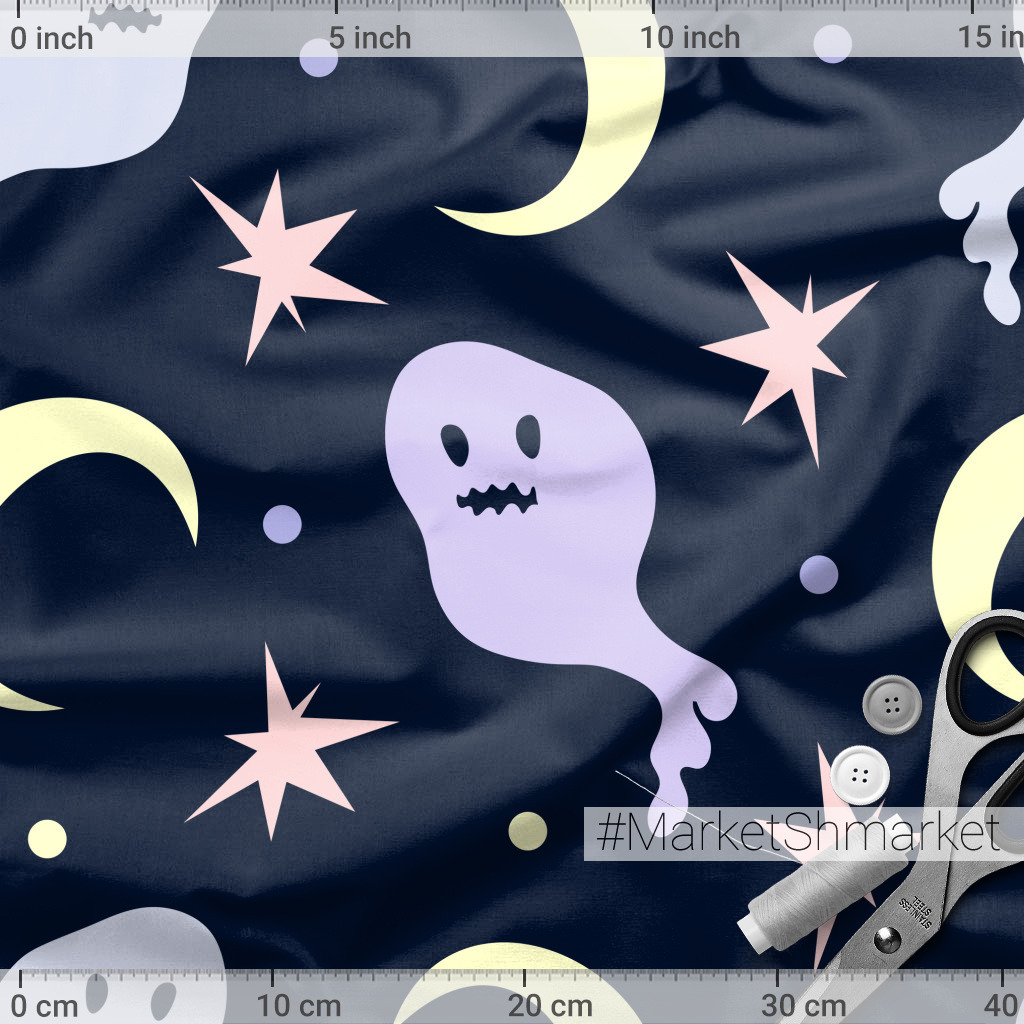Click the gray sewing button
1024x1024 pixels.
click(891, 703)
